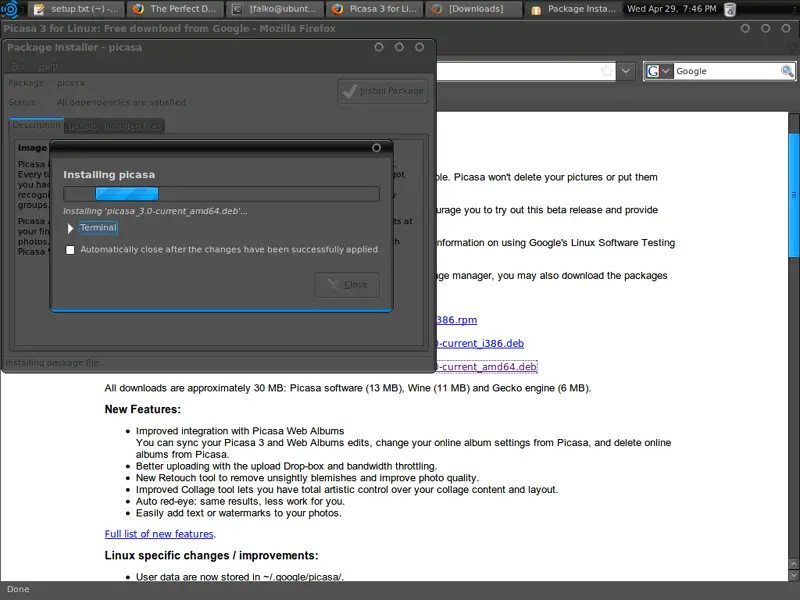The image size is (800, 600).
Task: Switch to Picasa 3 for Linux taskbar window
Action: click(x=374, y=9)
